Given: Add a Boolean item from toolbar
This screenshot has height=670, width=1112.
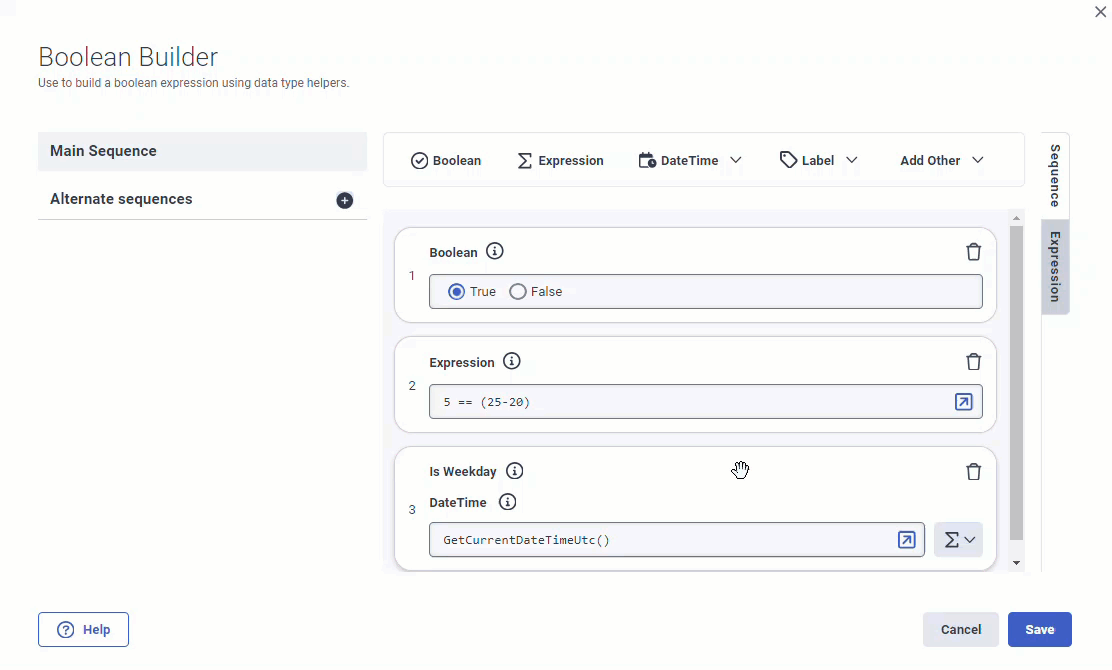Looking at the screenshot, I should 446,161.
